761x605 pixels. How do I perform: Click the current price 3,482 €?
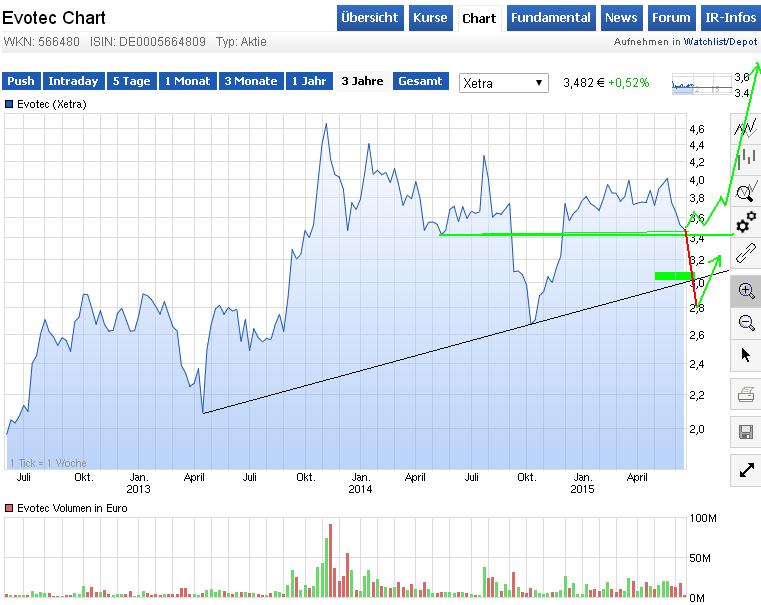(584, 83)
